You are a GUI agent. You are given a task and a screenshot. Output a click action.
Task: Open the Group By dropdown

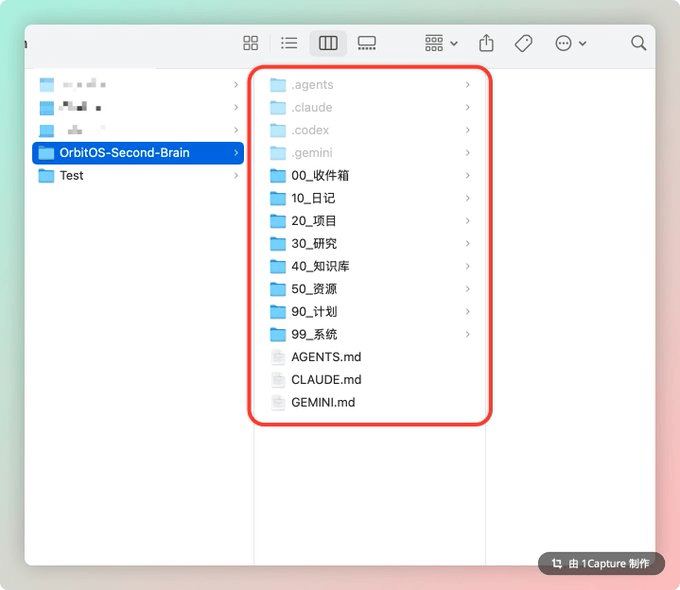(x=441, y=43)
